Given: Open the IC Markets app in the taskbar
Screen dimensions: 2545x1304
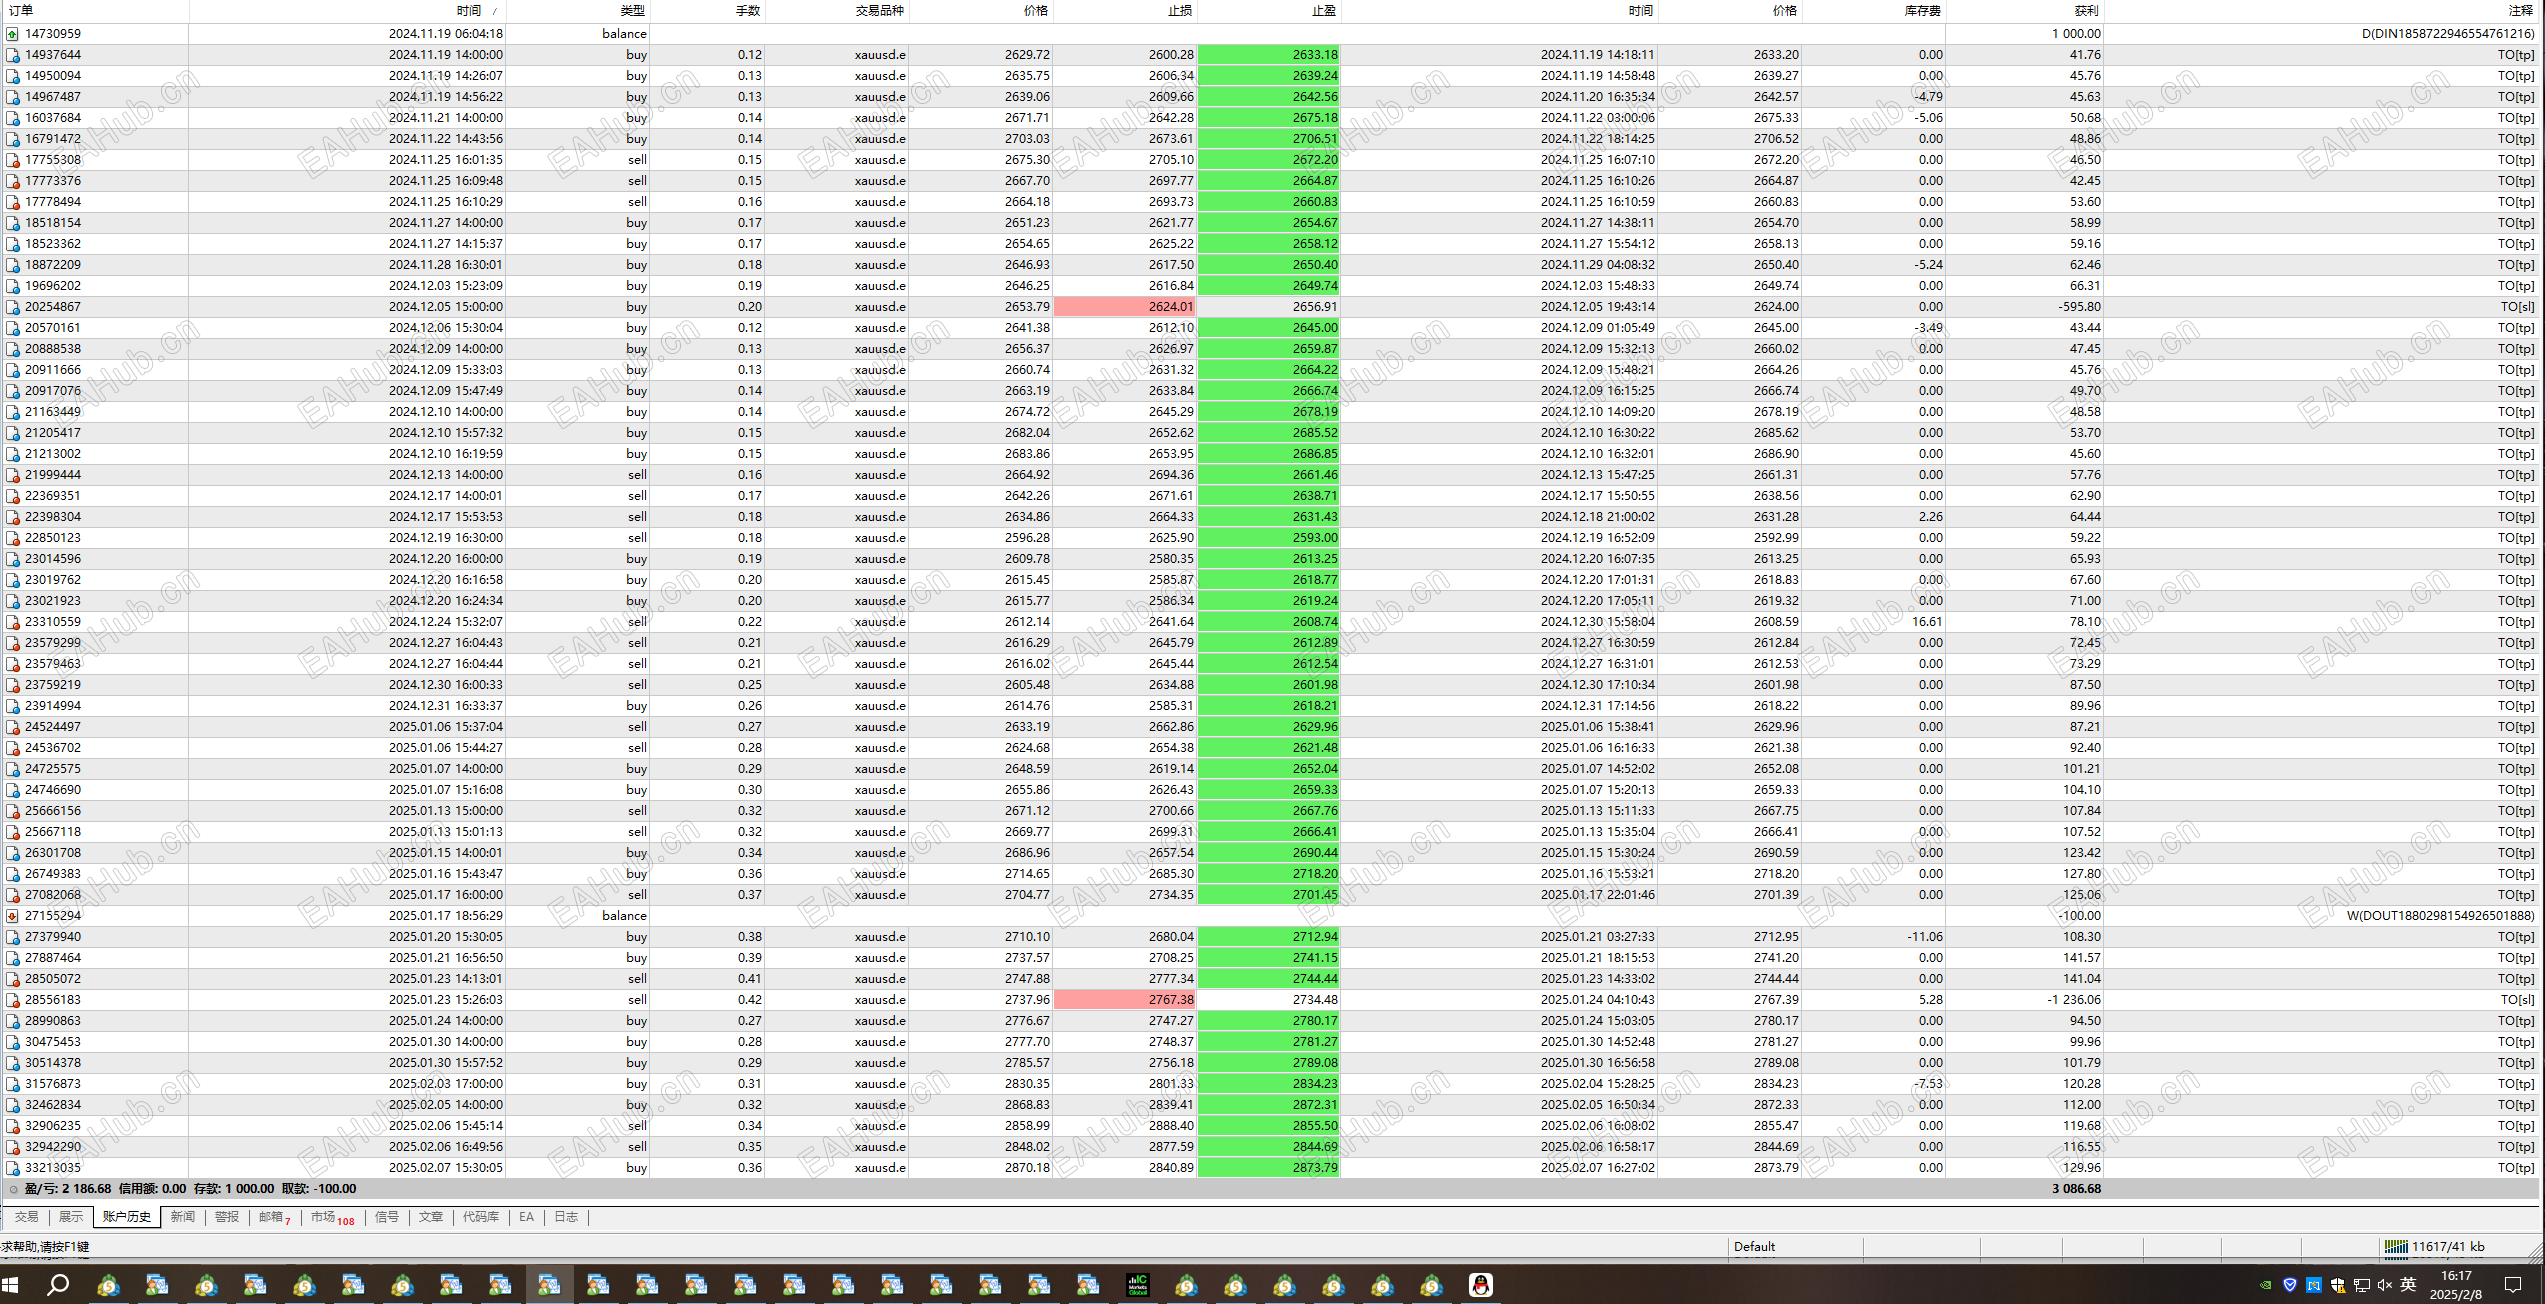Looking at the screenshot, I should click(x=1137, y=1285).
